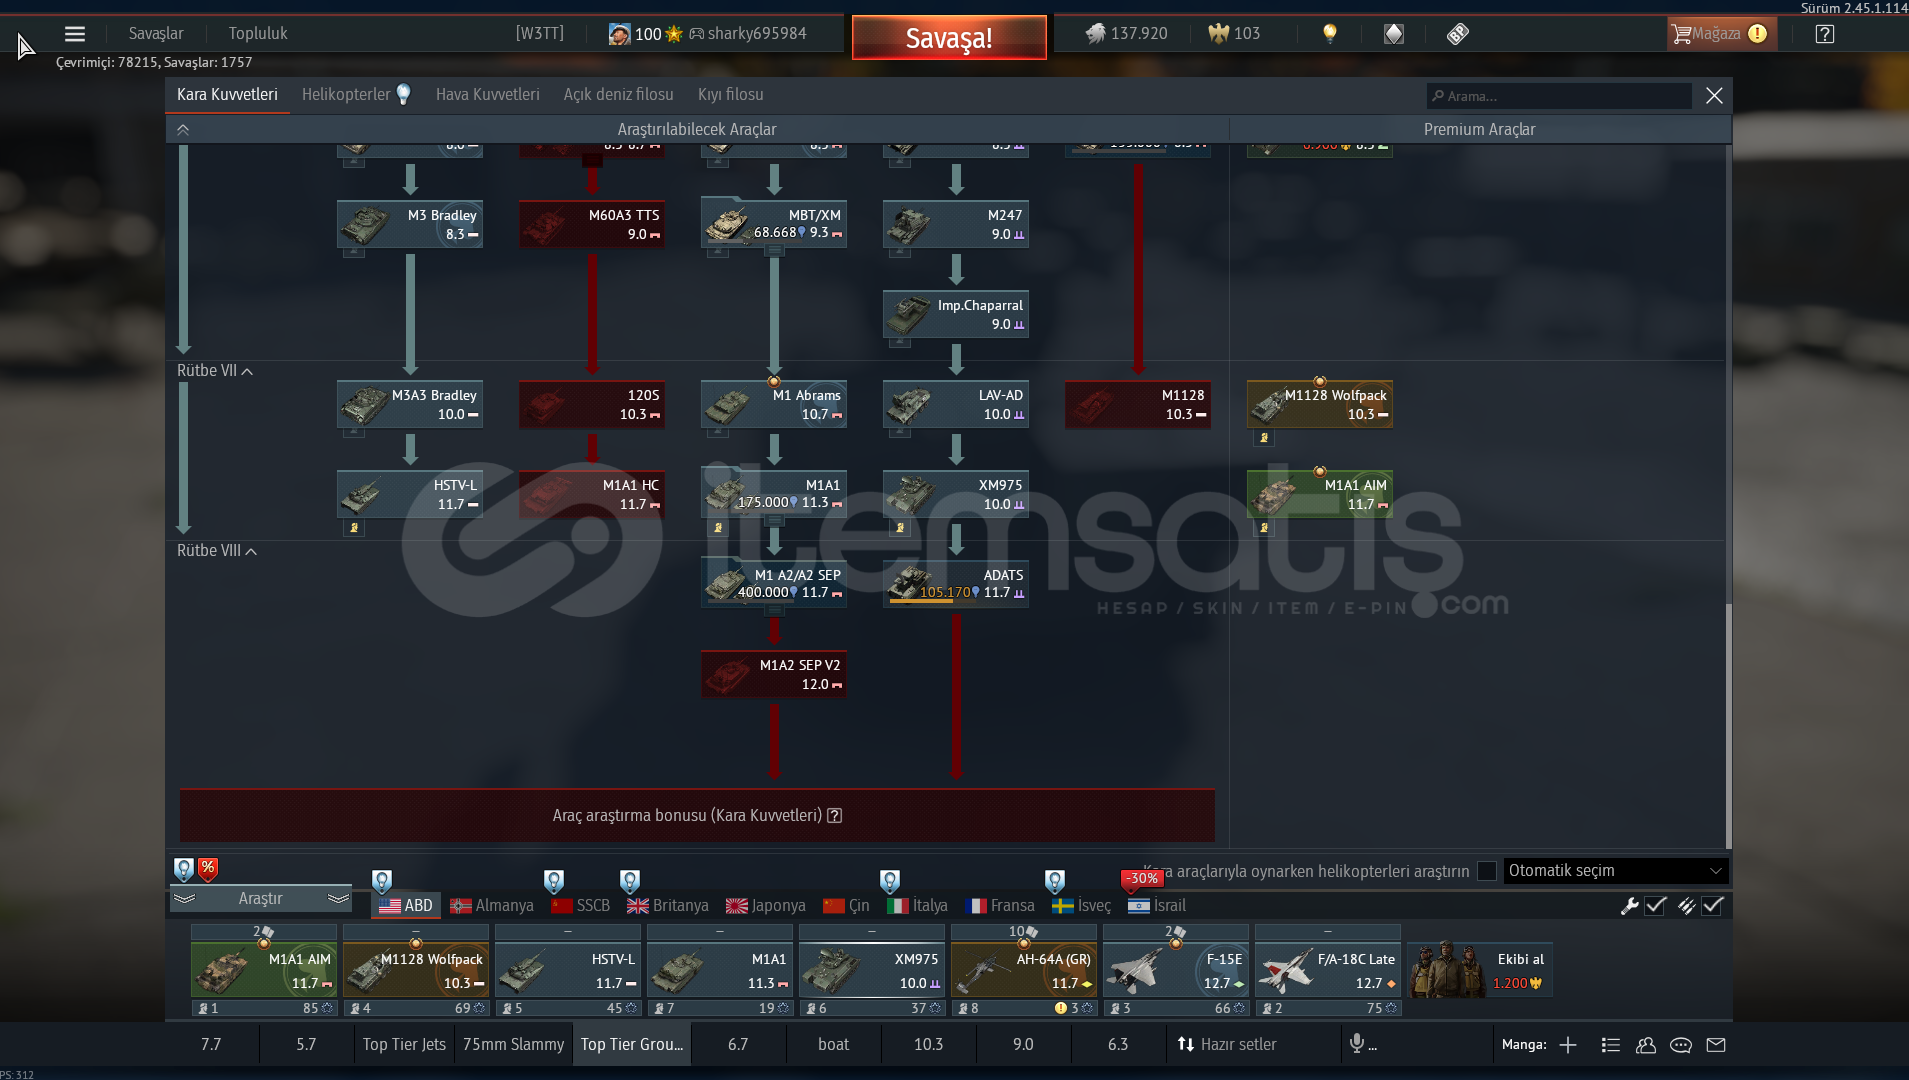Select the Almanya nation tab
Image resolution: width=1909 pixels, height=1080 pixels.
(492, 906)
